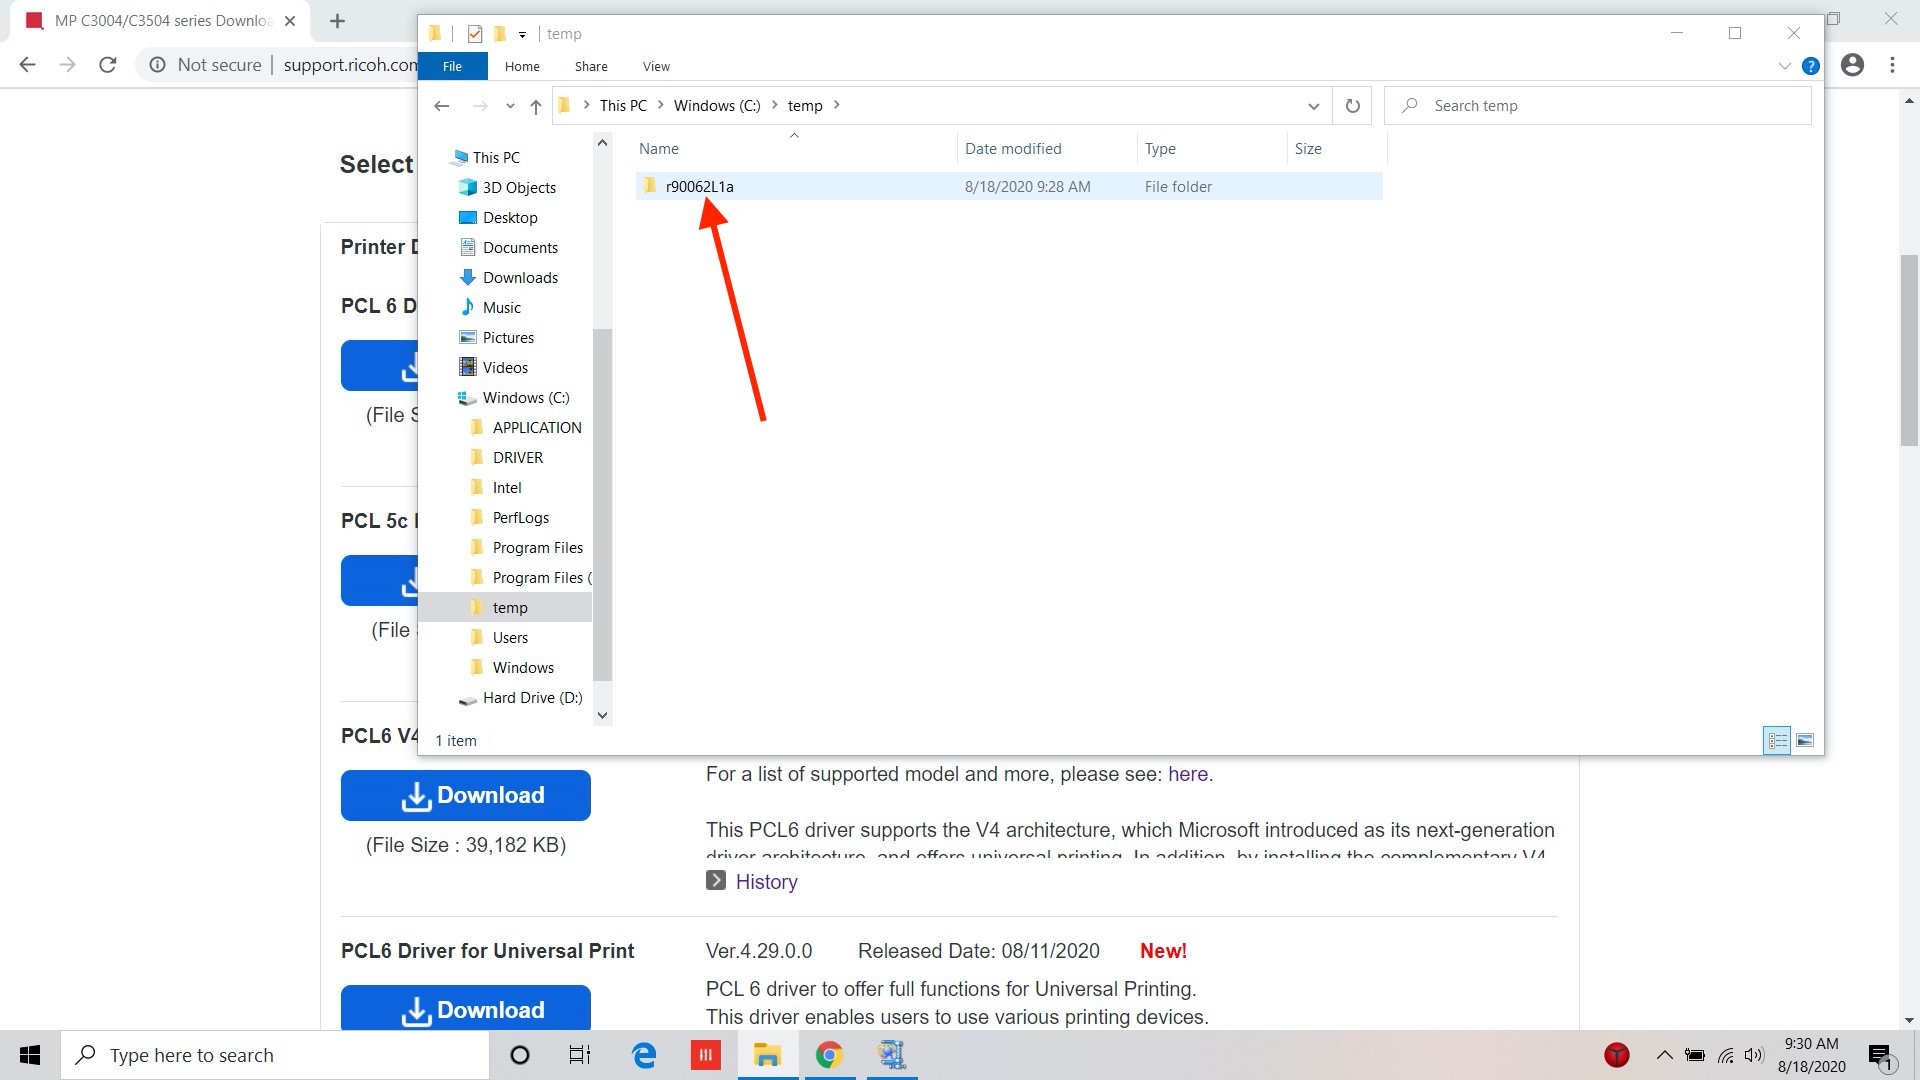Switch to details view layout
The width and height of the screenshot is (1920, 1080).
(1777, 740)
